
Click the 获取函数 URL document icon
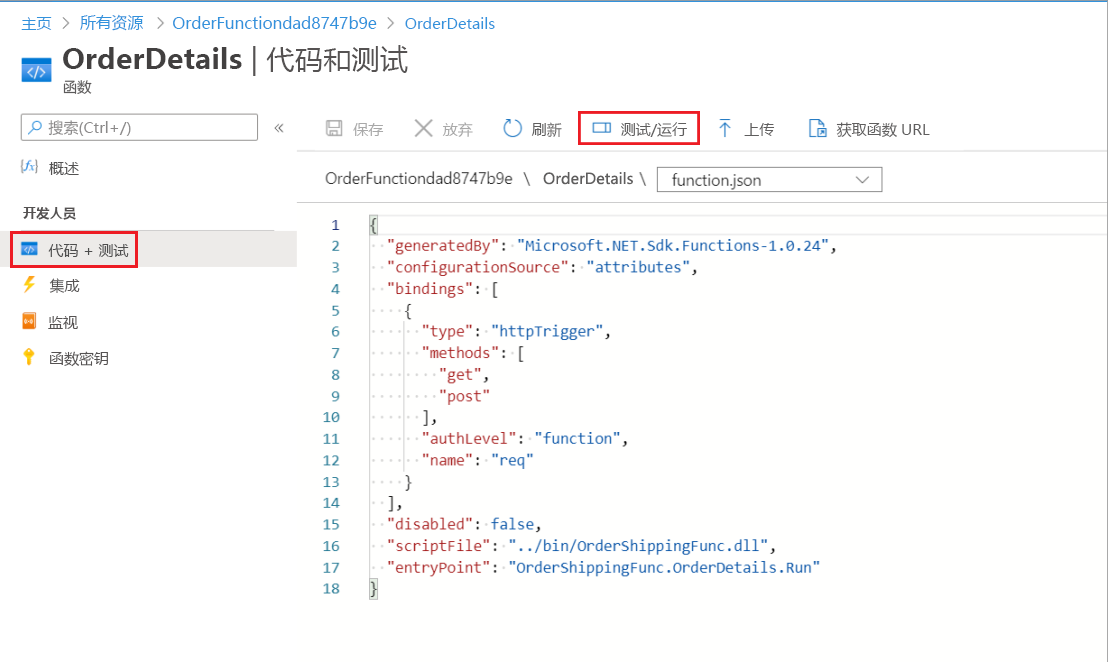click(x=818, y=128)
